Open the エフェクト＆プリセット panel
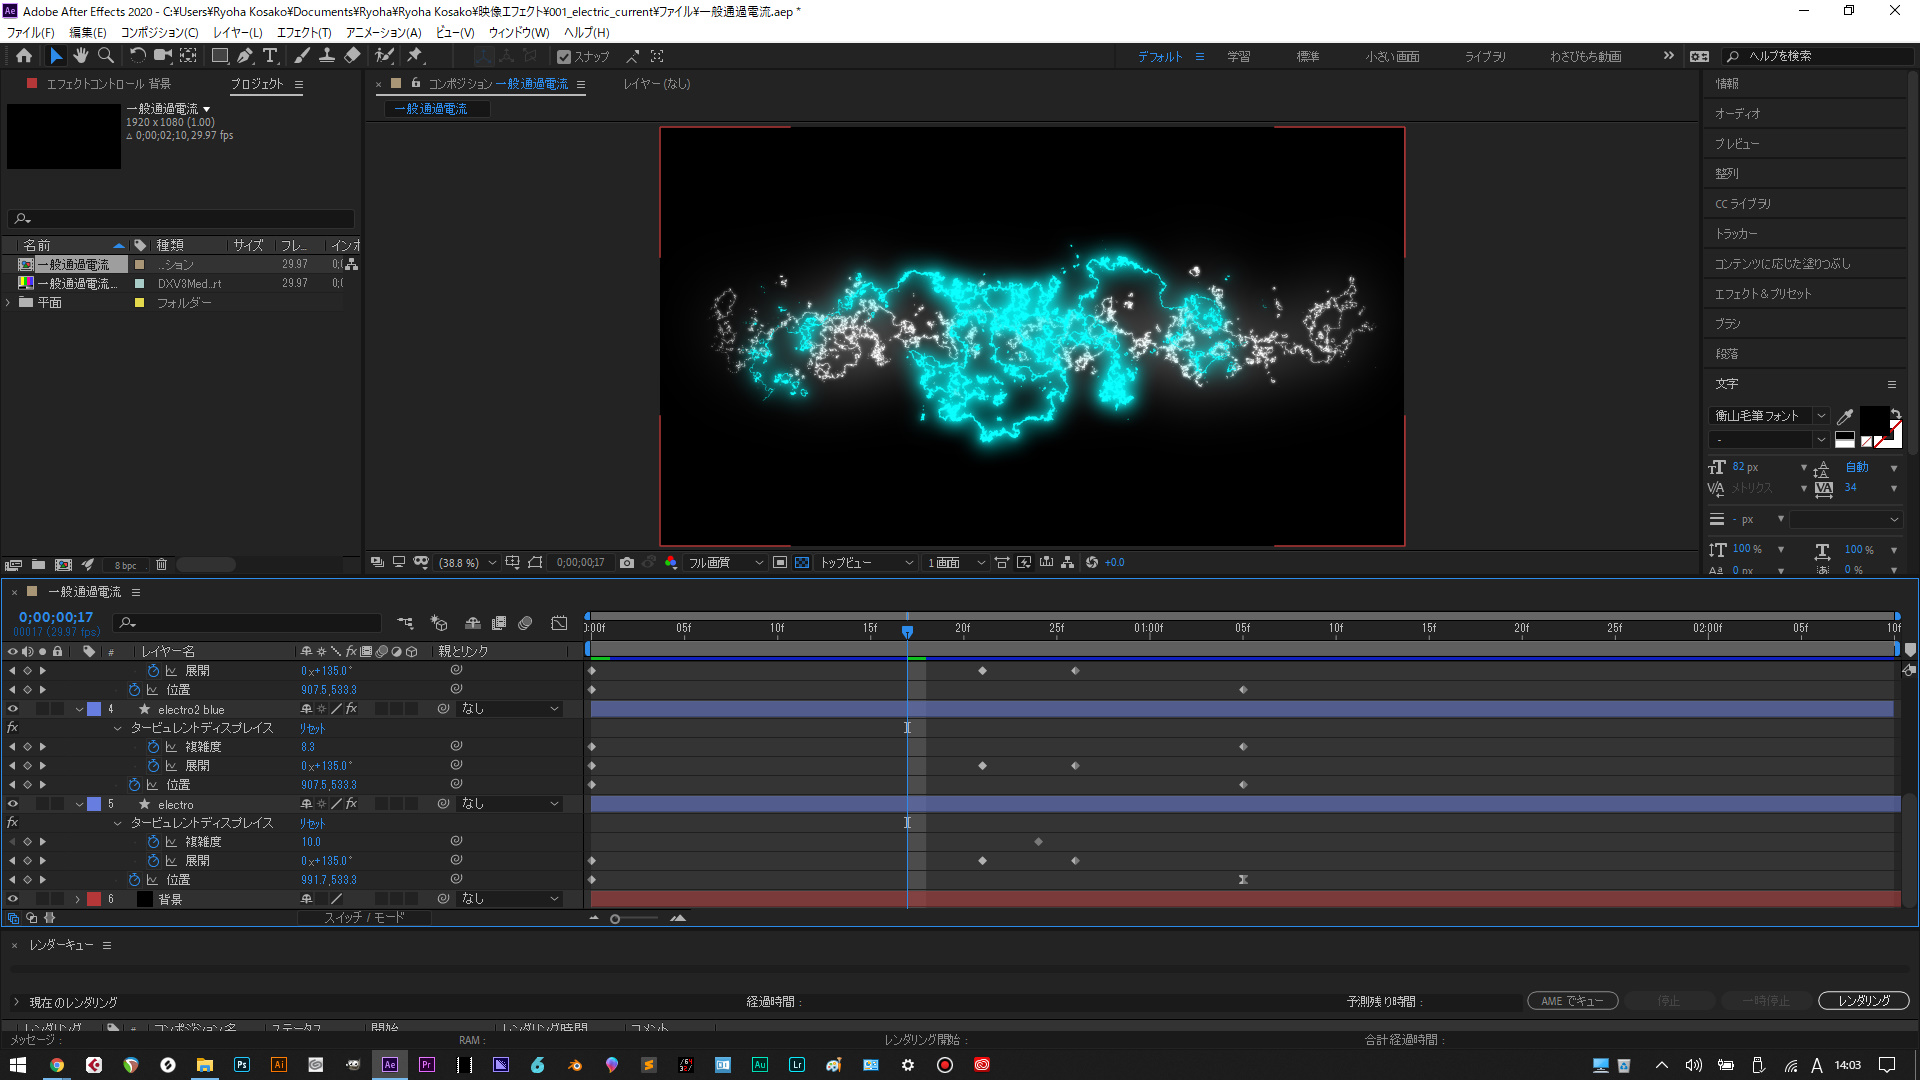 [1763, 294]
